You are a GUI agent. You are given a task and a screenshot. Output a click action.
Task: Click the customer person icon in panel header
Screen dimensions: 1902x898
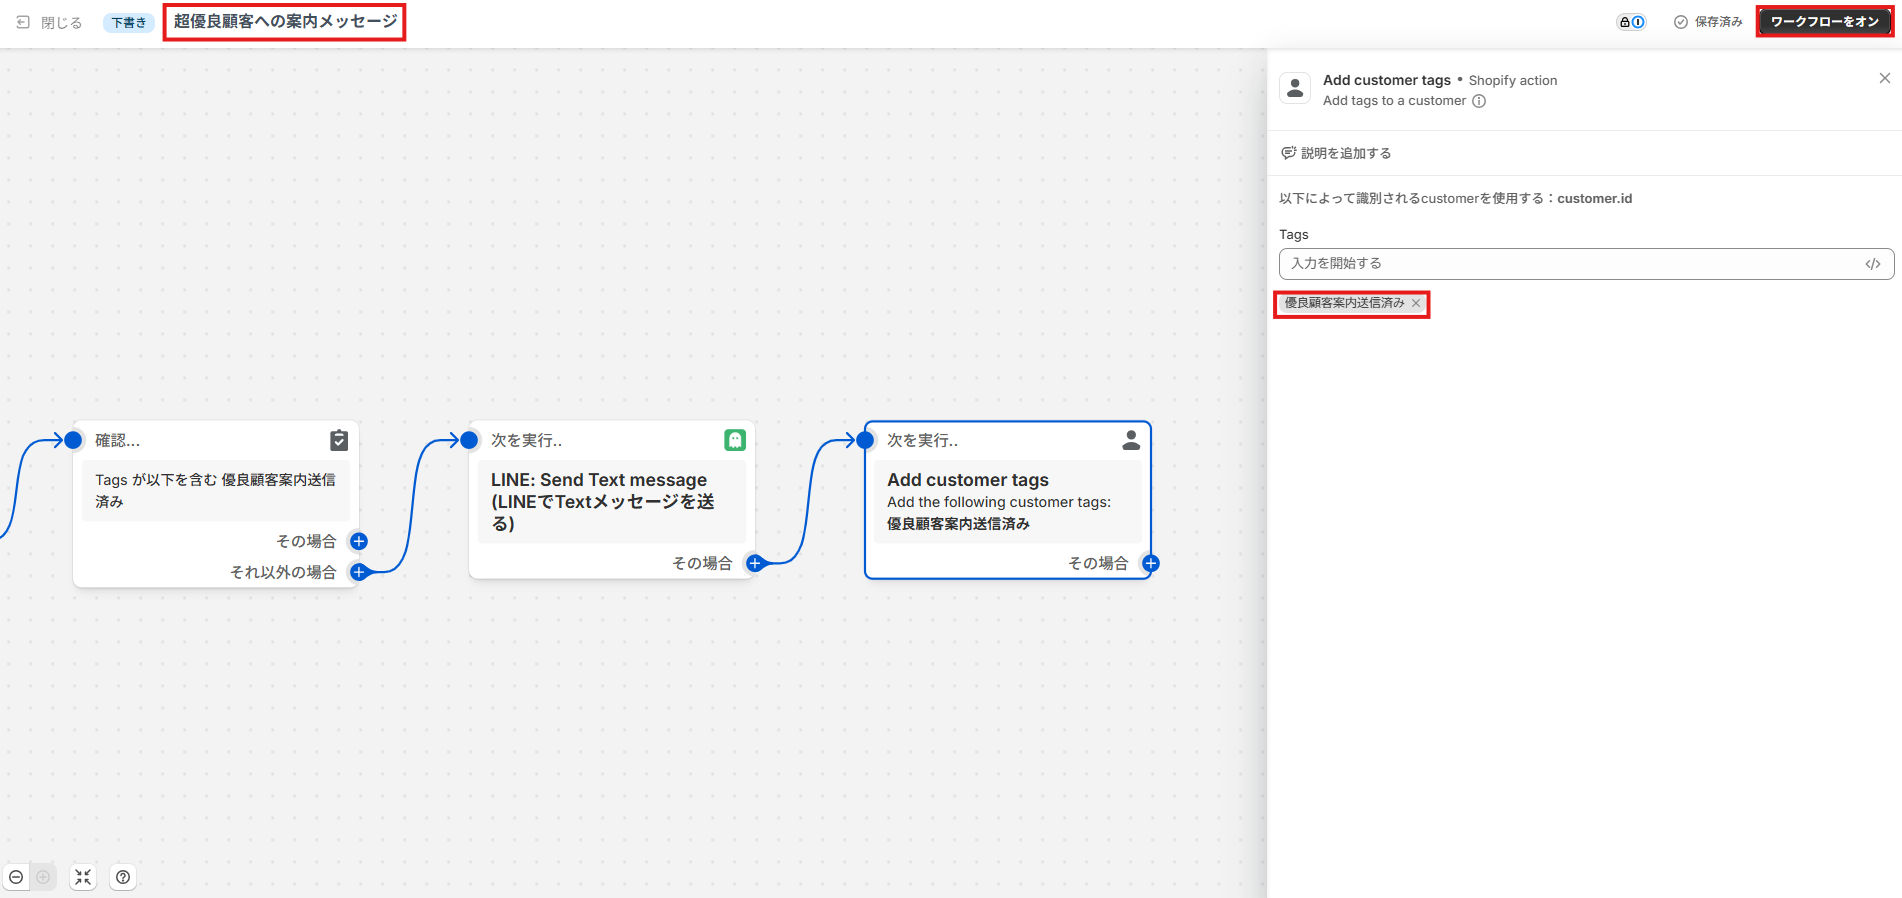(x=1295, y=89)
